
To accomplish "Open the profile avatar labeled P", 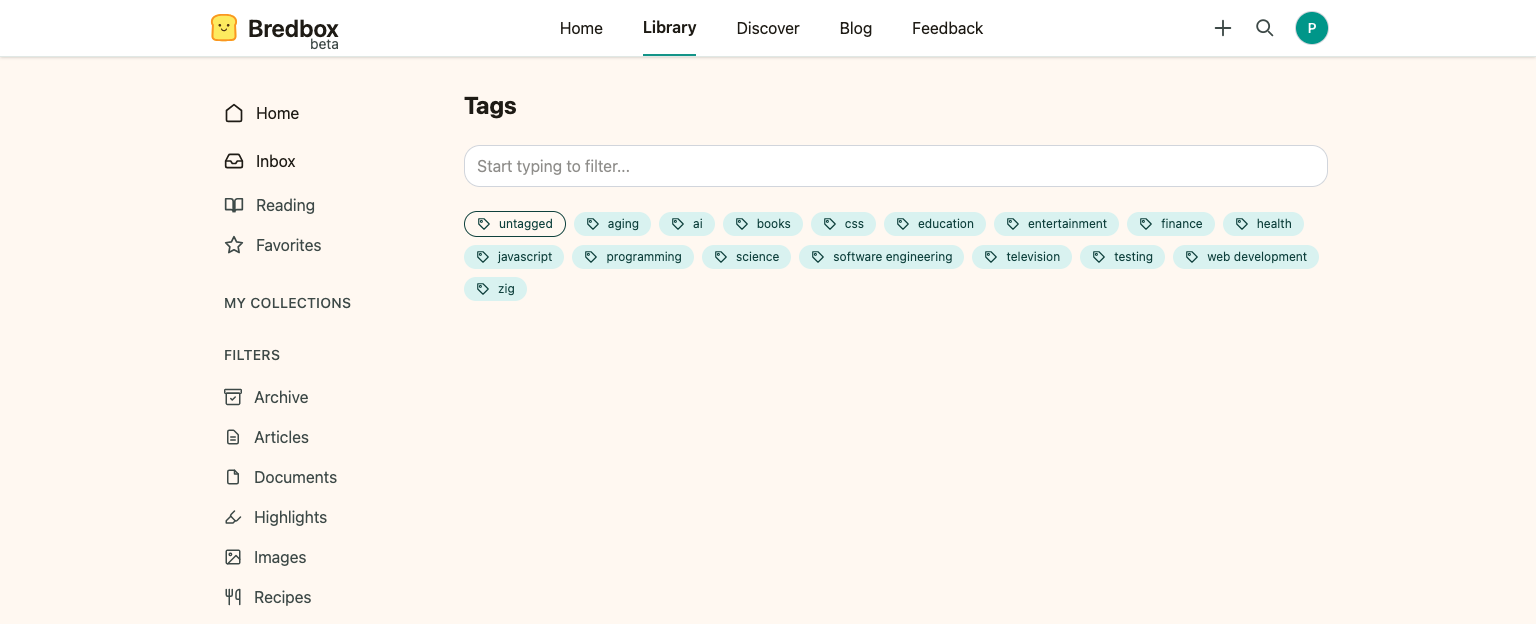I will pos(1312,28).
